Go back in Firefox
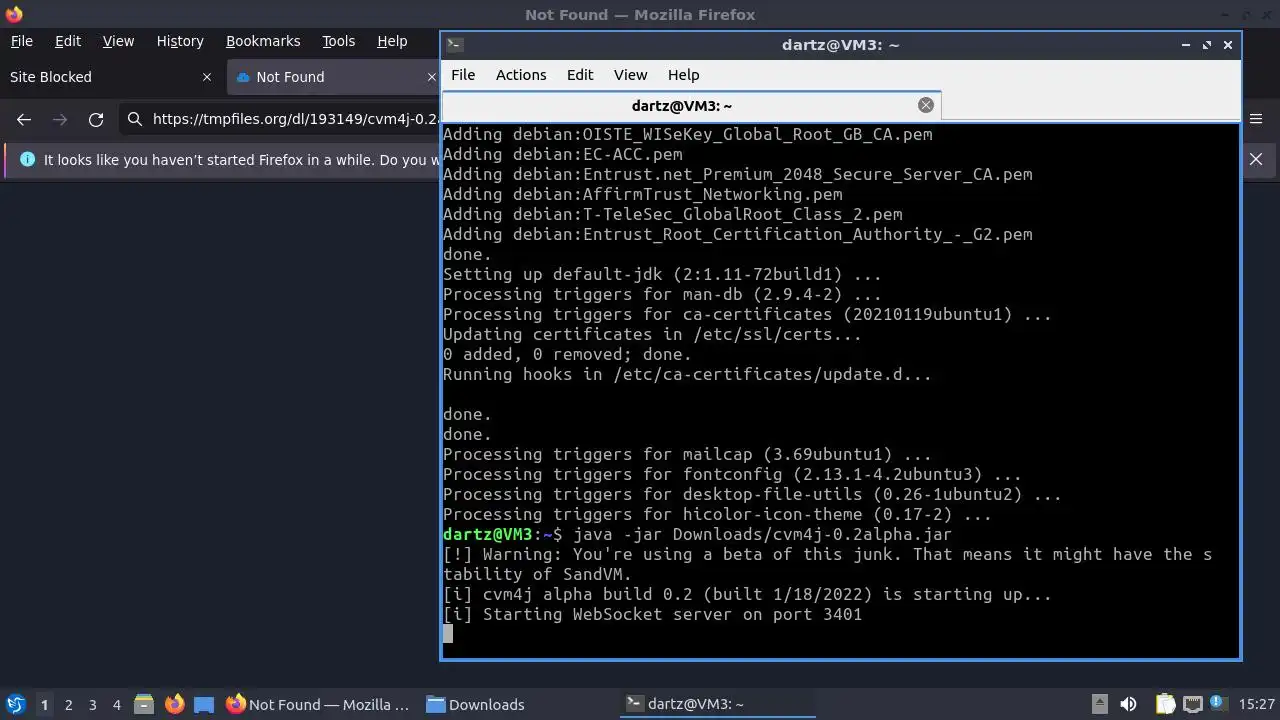The image size is (1280, 720). 24,119
